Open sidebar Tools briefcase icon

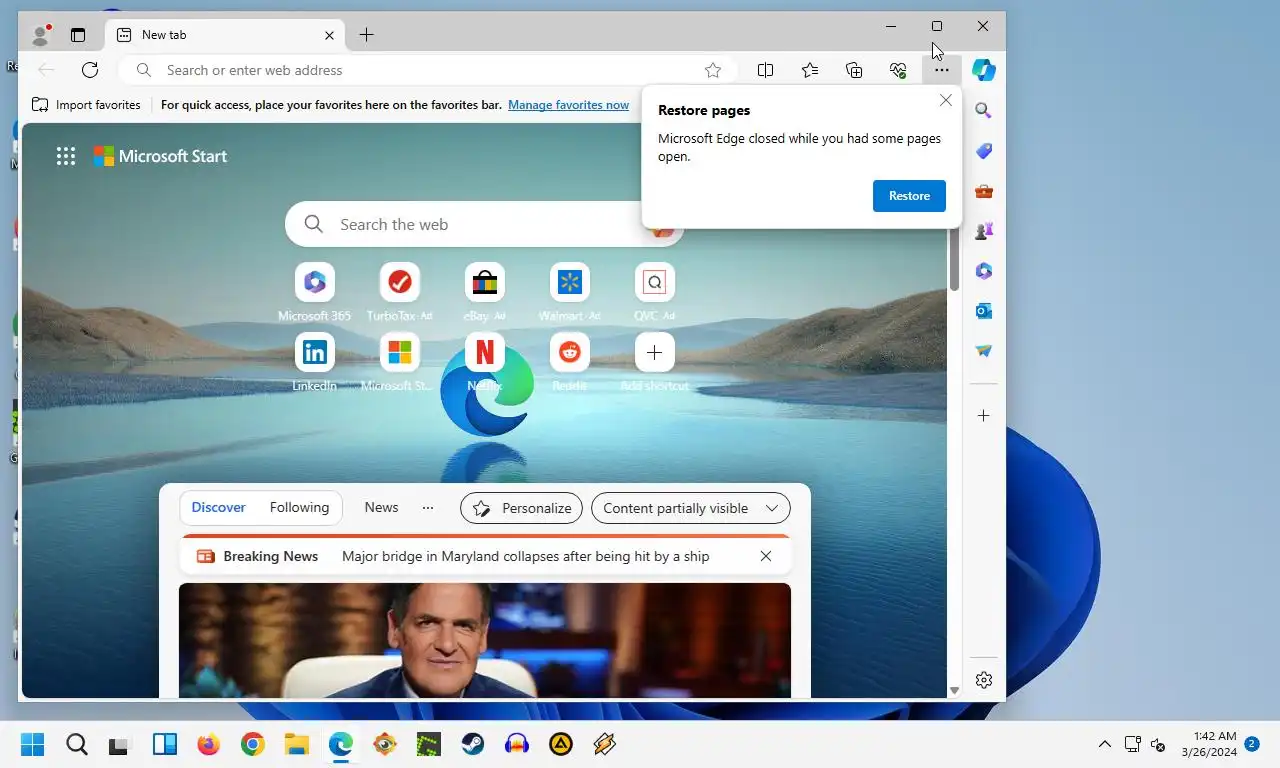coord(984,191)
